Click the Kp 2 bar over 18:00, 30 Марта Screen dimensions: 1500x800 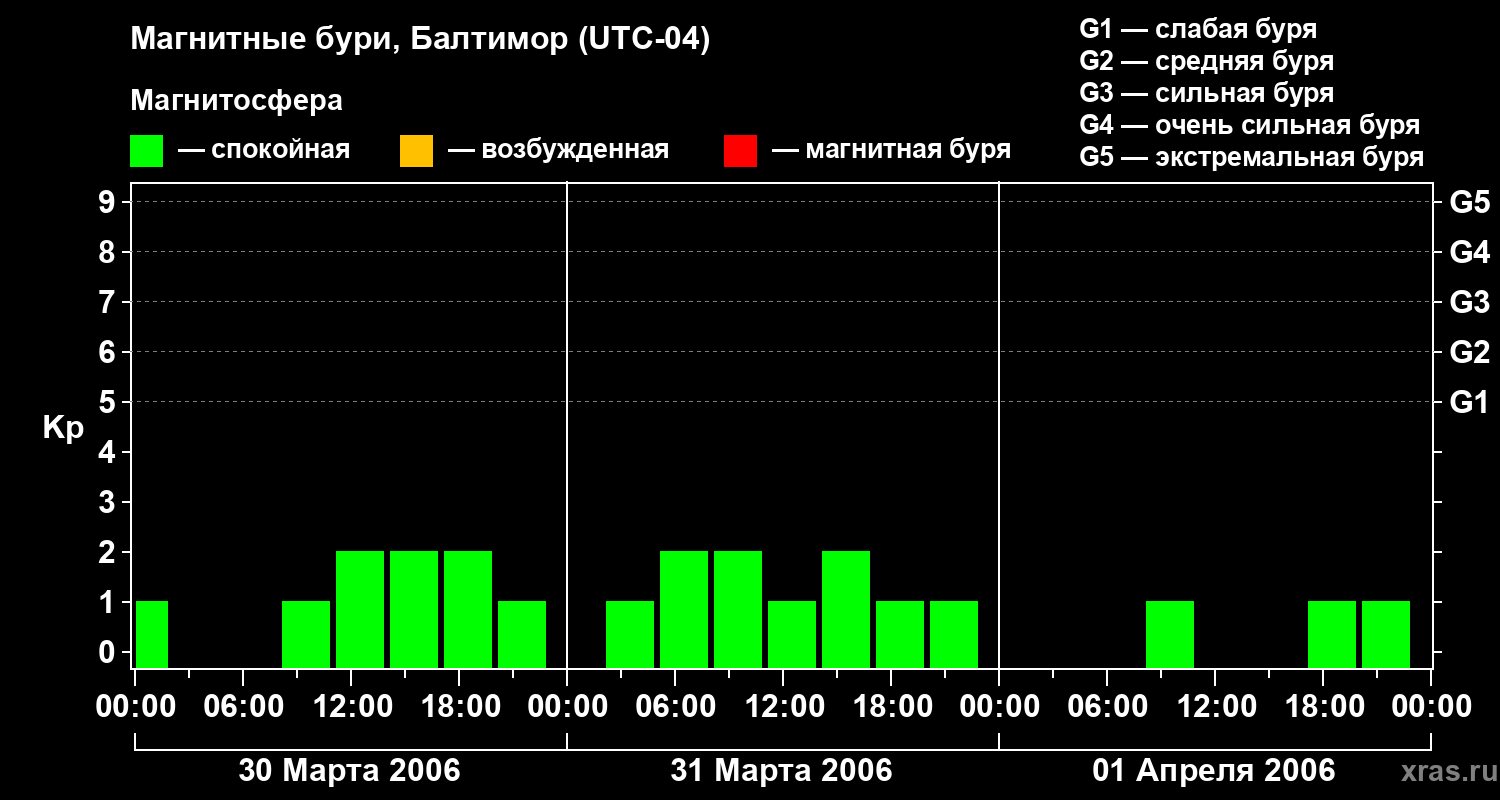tap(468, 609)
